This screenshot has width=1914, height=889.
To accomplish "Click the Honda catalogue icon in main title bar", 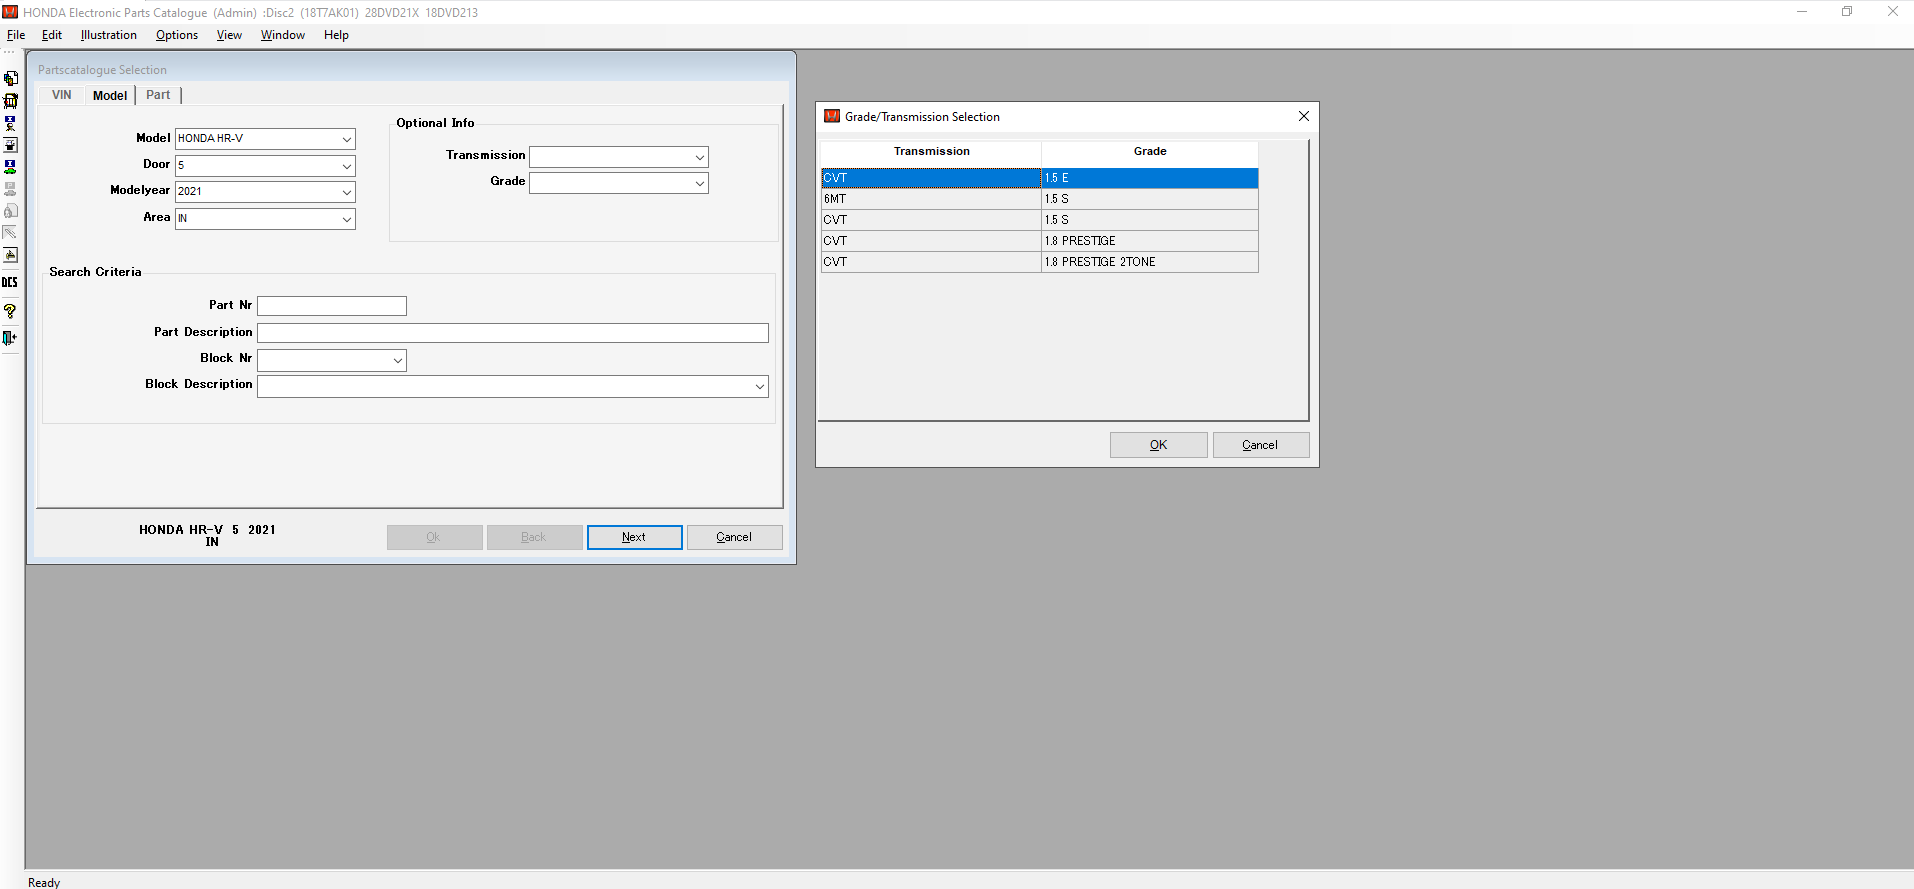I will pos(10,12).
